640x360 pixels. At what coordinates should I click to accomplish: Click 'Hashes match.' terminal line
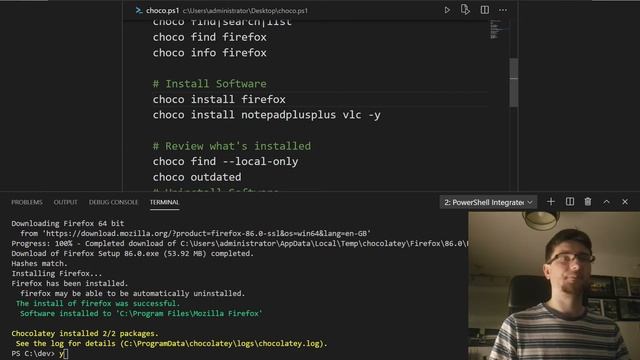pyautogui.click(x=39, y=264)
